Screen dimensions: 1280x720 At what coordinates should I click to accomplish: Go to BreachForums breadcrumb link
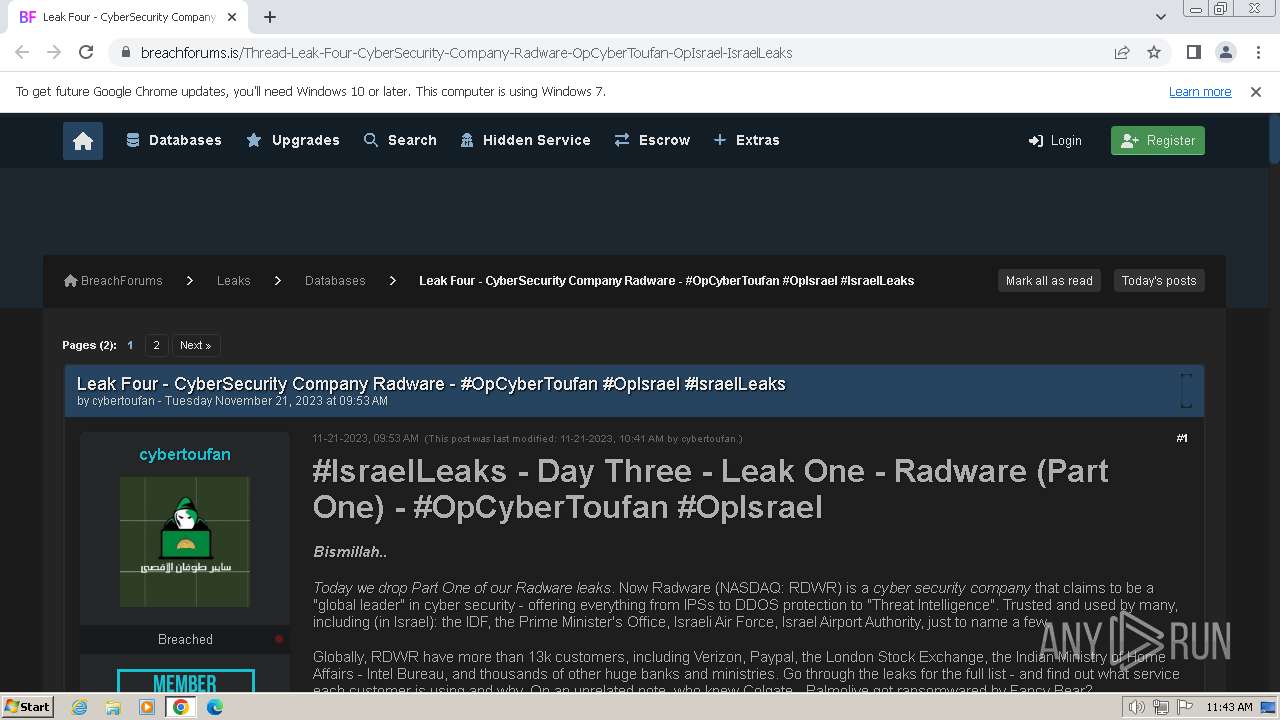(113, 281)
